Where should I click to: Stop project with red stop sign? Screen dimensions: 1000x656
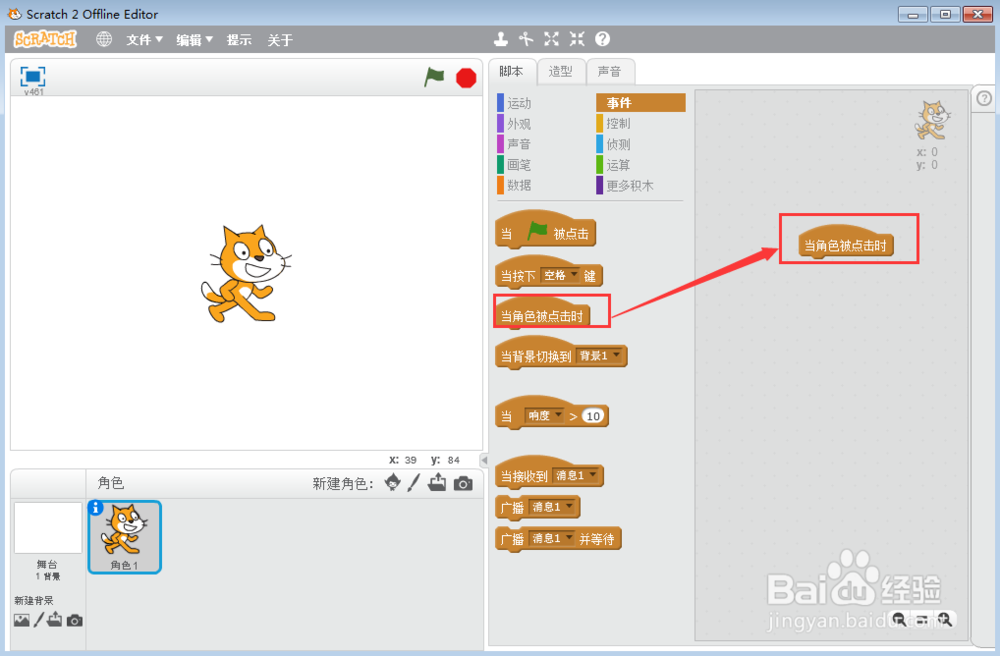point(466,78)
